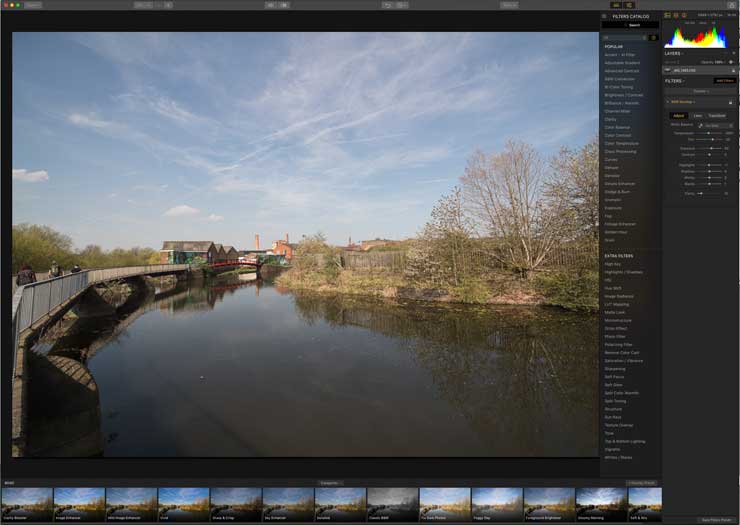This screenshot has height=525, width=740.
Task: Click the export icon at top-right corner
Action: coord(731,5)
